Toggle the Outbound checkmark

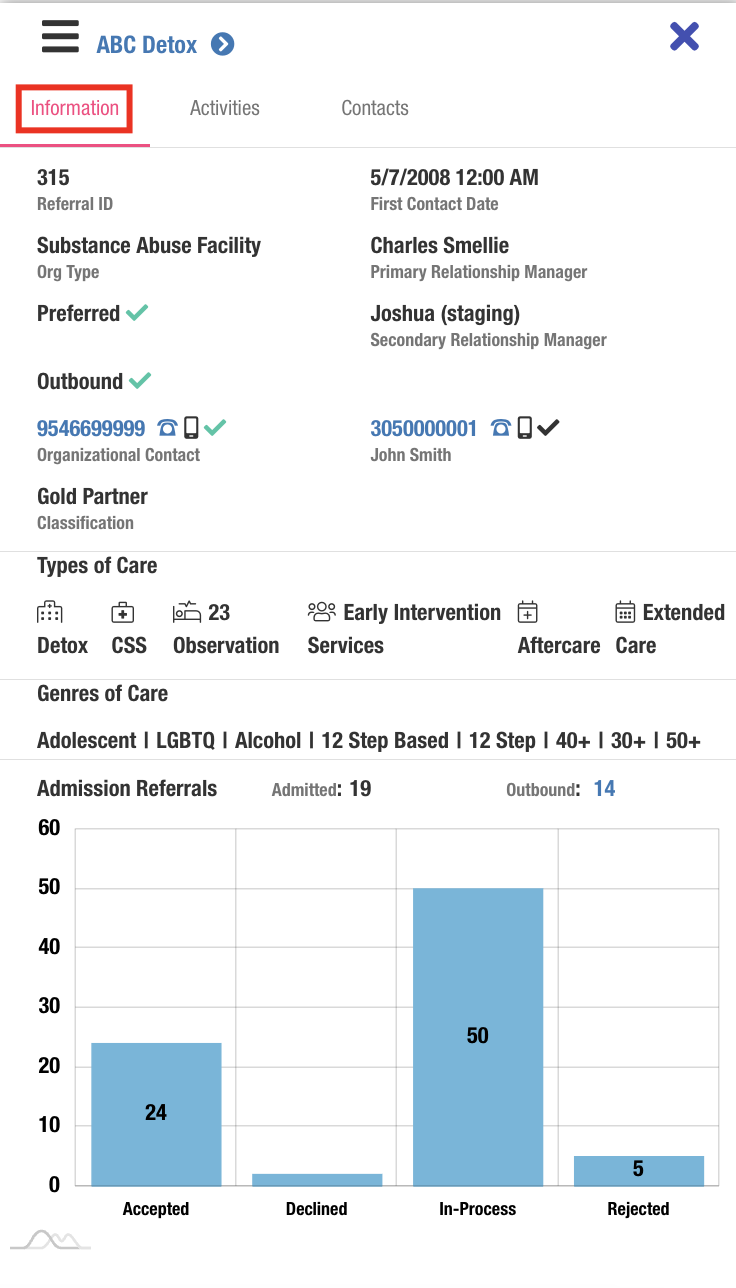coord(141,381)
